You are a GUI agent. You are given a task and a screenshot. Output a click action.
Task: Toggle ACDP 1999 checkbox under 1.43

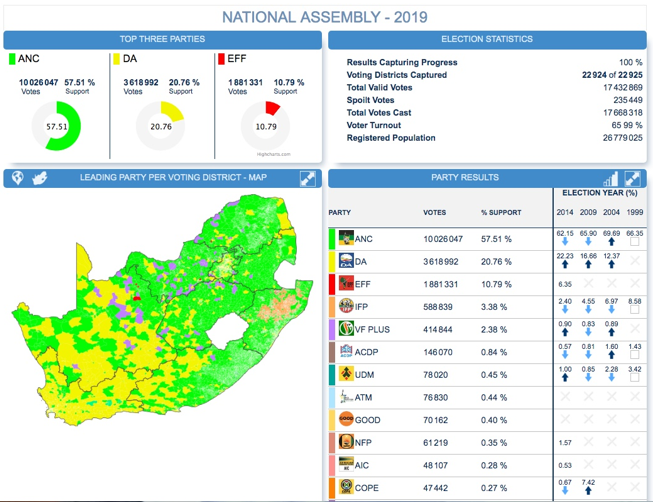634,355
